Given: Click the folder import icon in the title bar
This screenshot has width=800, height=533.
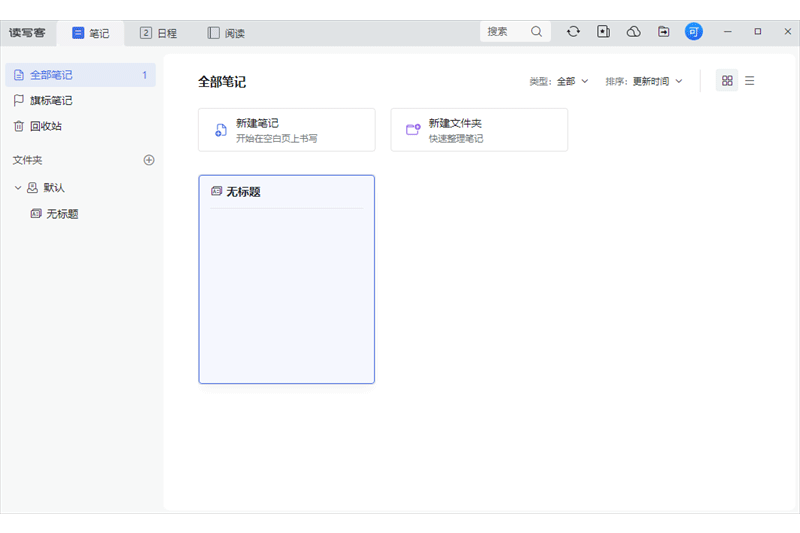Looking at the screenshot, I should [663, 32].
